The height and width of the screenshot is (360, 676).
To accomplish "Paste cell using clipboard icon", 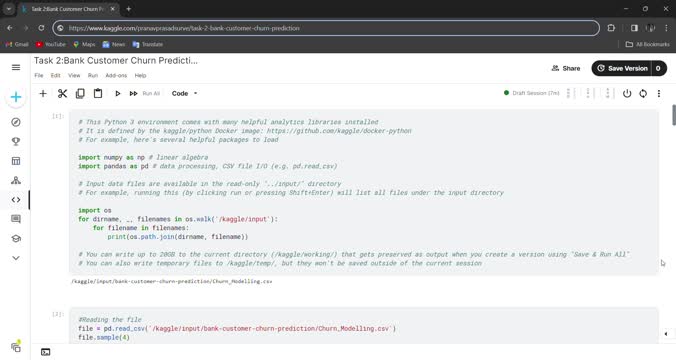I will (x=98, y=94).
